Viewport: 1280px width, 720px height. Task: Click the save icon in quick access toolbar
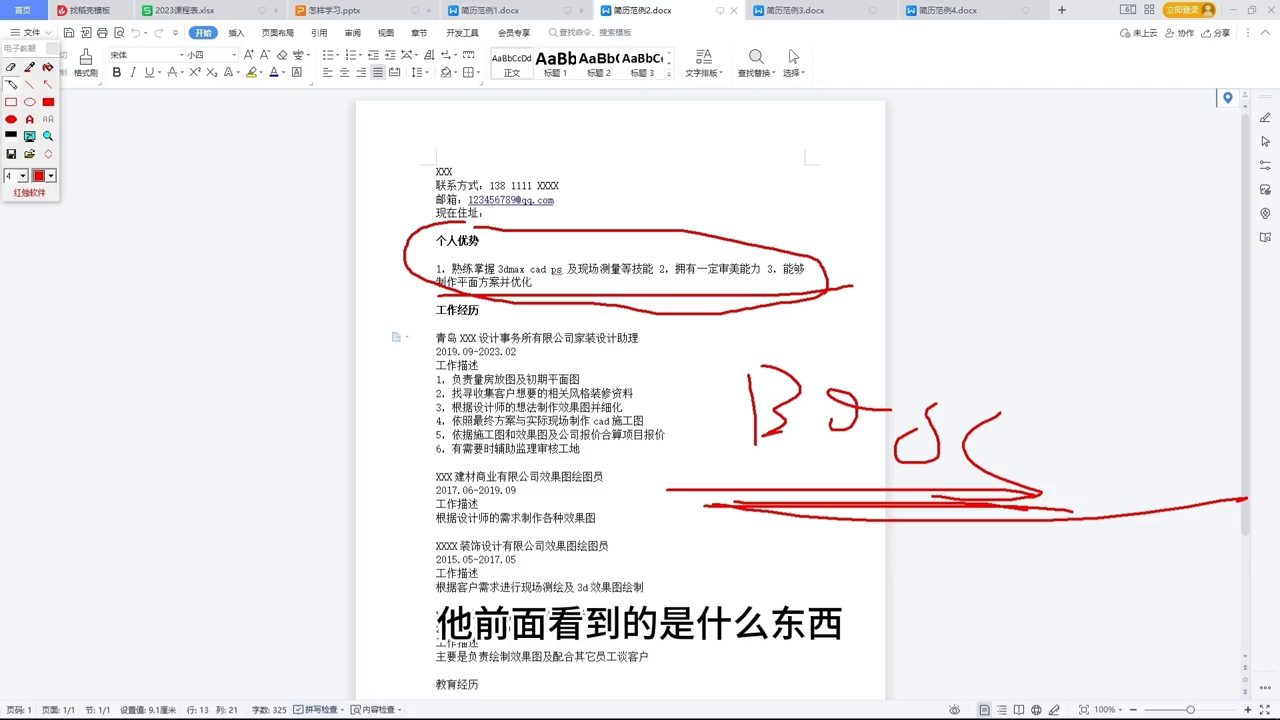[x=69, y=33]
